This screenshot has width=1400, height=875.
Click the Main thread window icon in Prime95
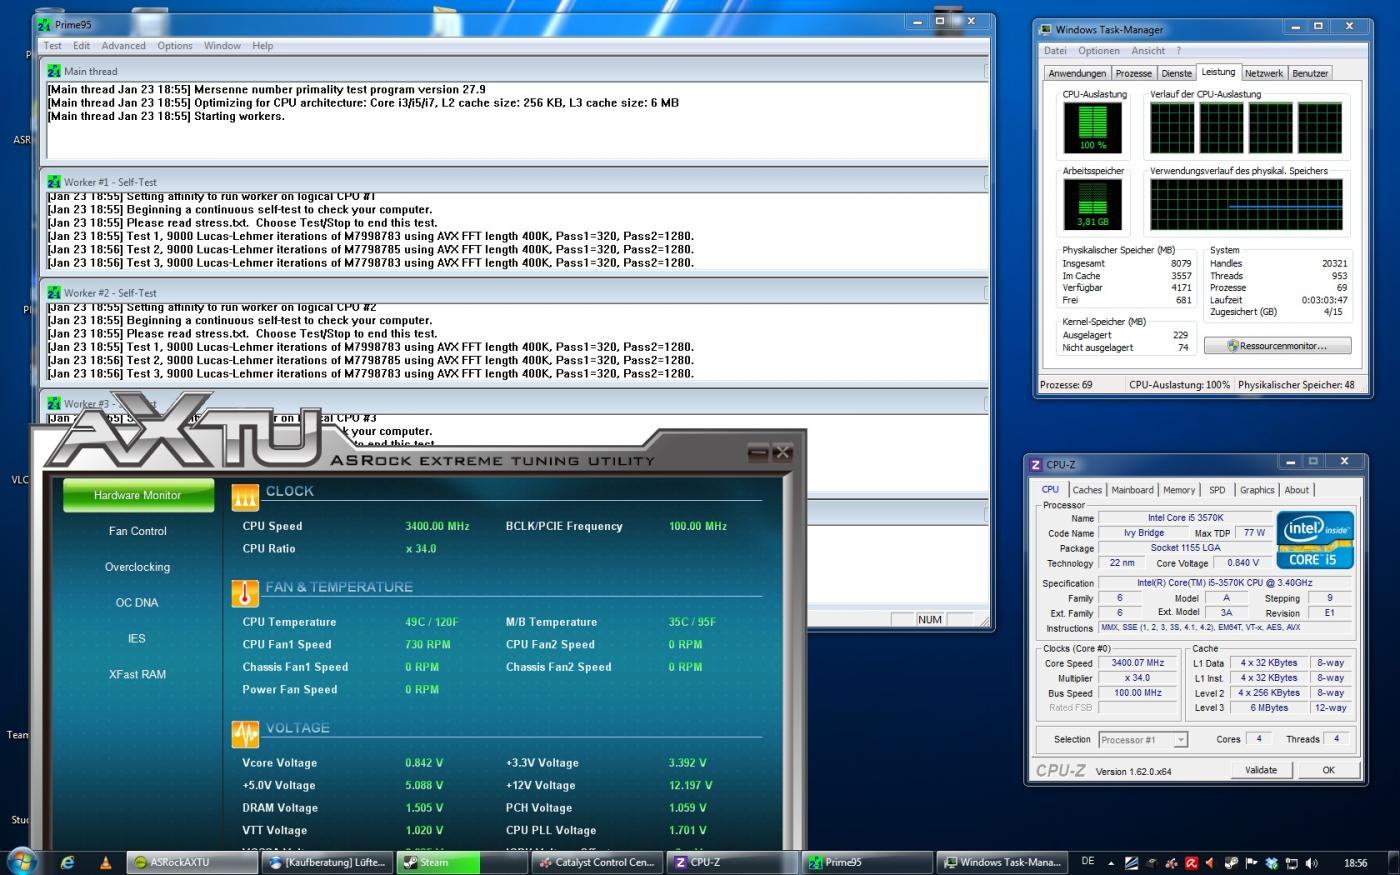[54, 71]
